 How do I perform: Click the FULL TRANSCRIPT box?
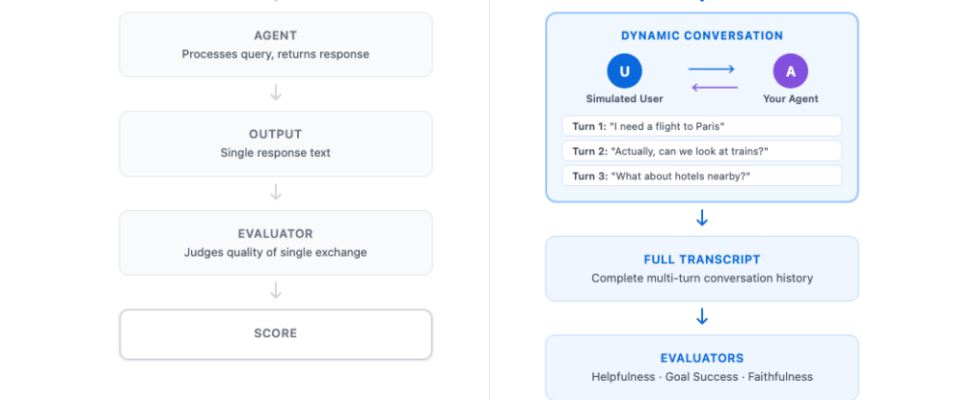pos(702,268)
